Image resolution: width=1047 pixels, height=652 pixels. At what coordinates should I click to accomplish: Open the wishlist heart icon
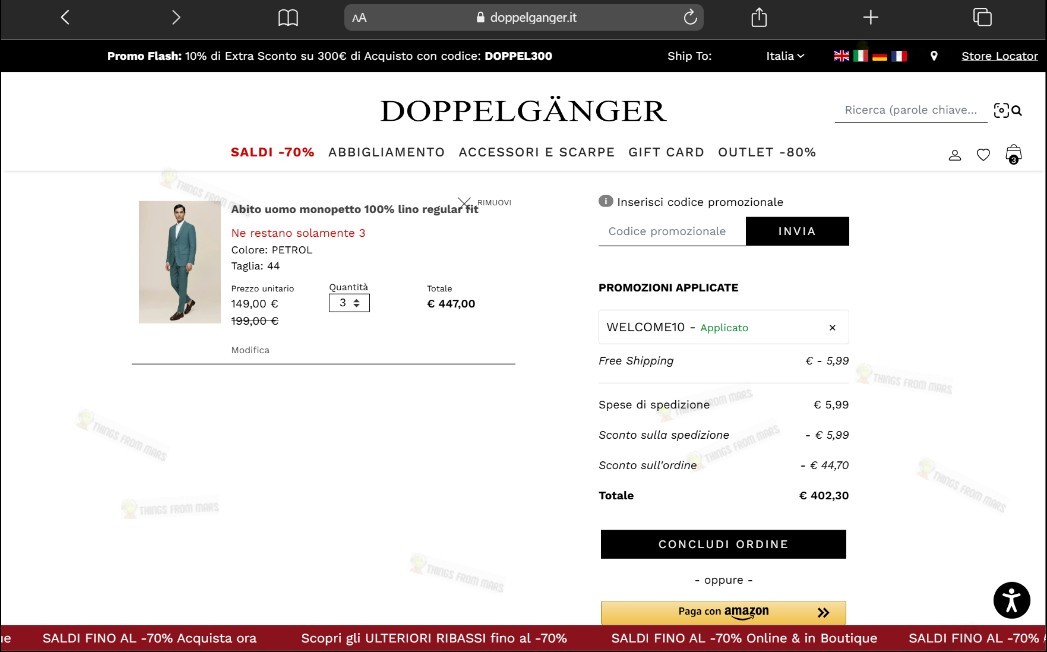click(984, 155)
